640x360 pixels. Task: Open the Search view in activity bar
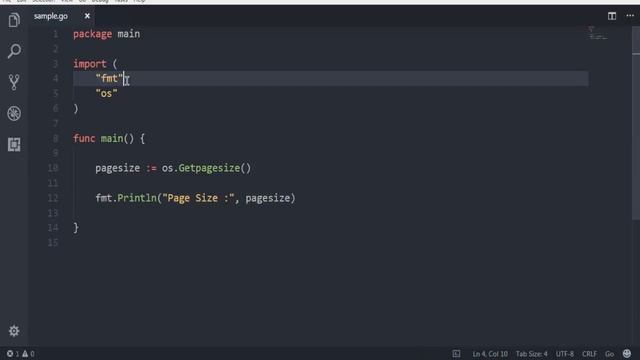pos(14,51)
